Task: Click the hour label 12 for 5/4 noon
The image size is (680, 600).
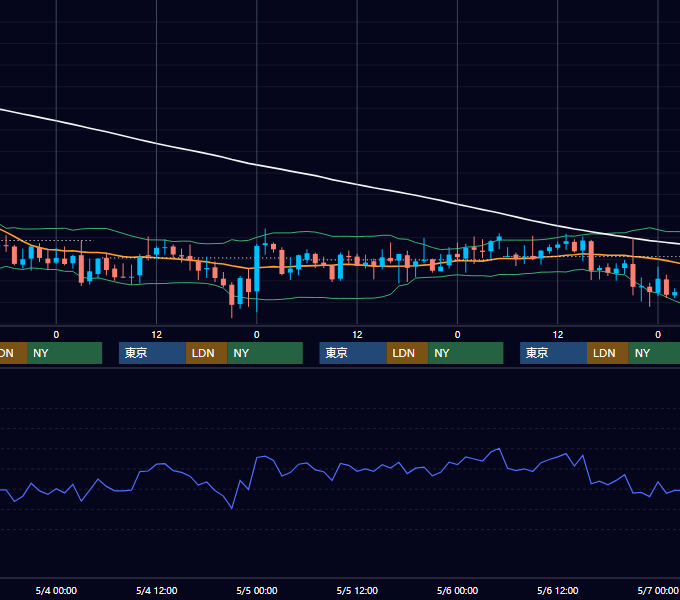Action: 157,335
